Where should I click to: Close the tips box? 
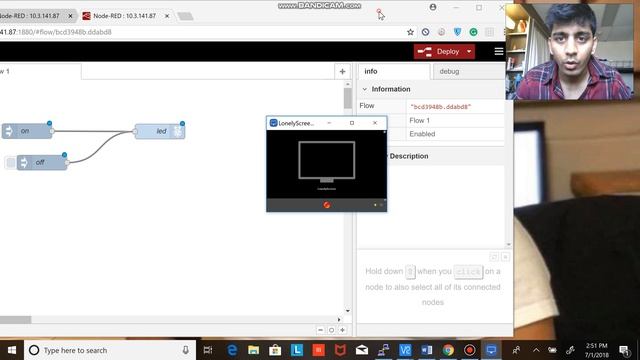click(x=505, y=257)
